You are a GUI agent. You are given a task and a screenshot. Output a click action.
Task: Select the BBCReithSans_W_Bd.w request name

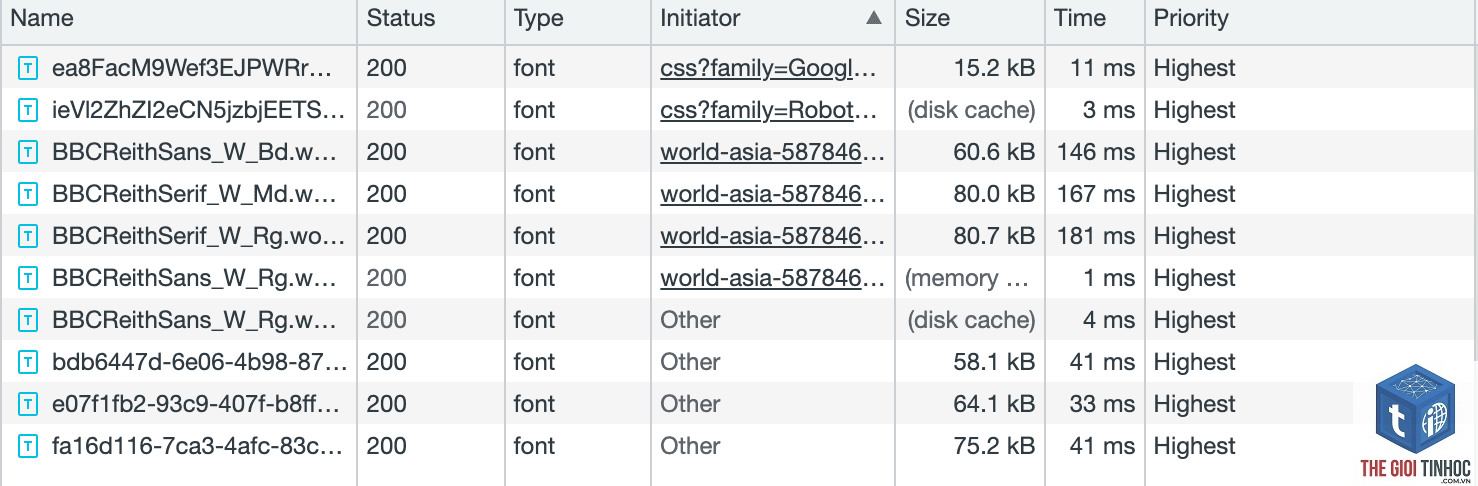pos(194,153)
